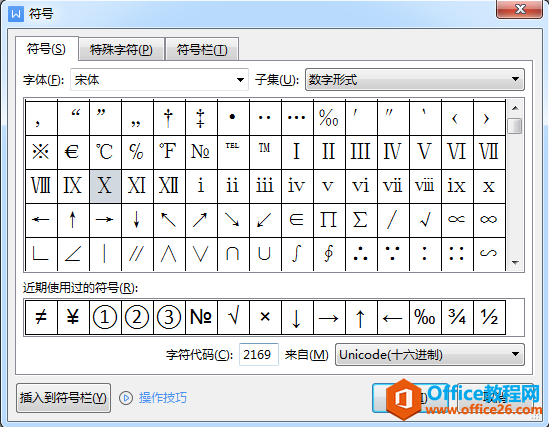Click the dagger symbol cell
The image size is (549, 427).
(x=169, y=118)
